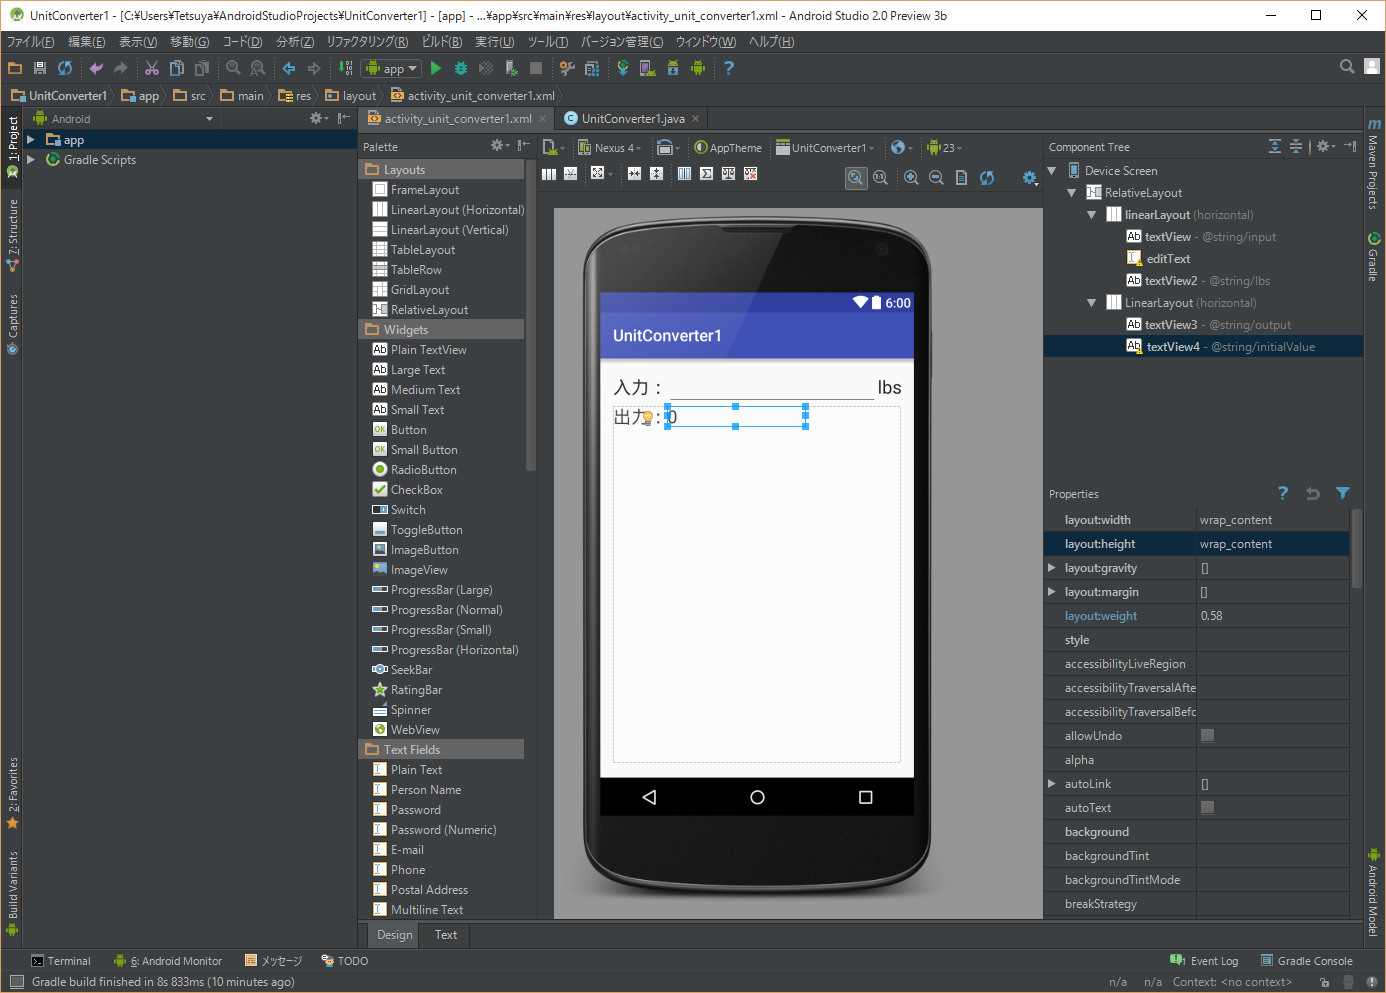Open the Terminal tool window

click(60, 961)
